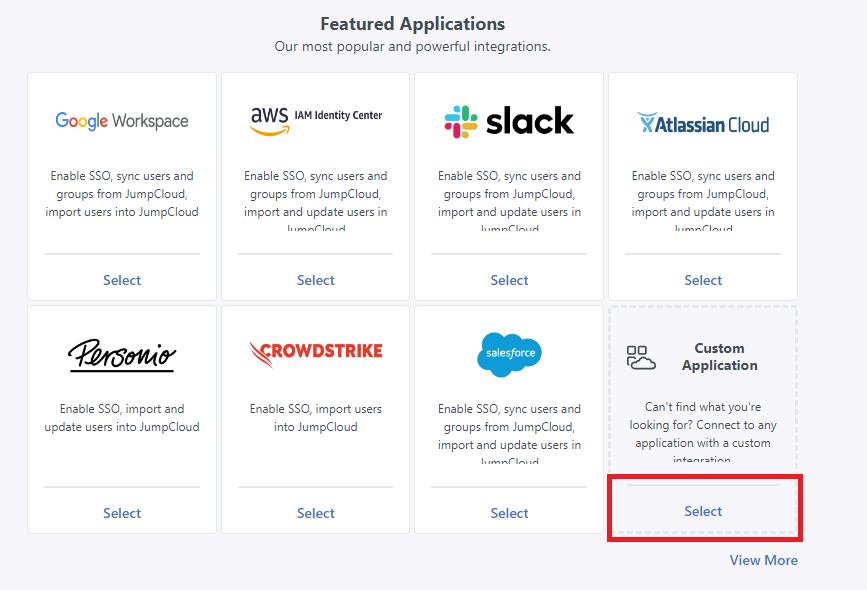Click the Slack card description text
The image size is (867, 590).
[509, 200]
